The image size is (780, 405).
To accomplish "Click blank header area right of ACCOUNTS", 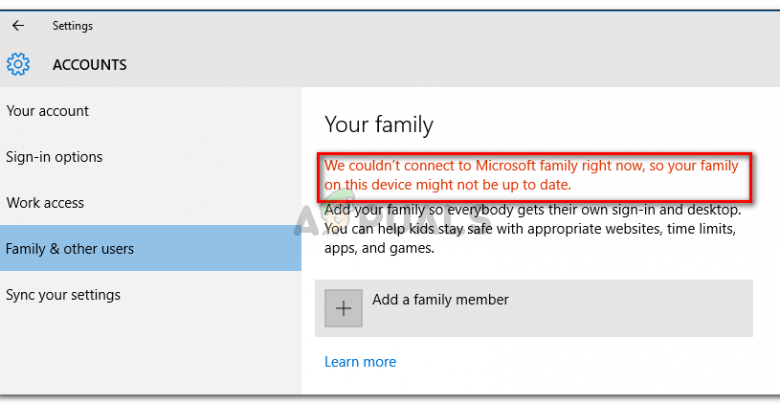I will (x=450, y=65).
